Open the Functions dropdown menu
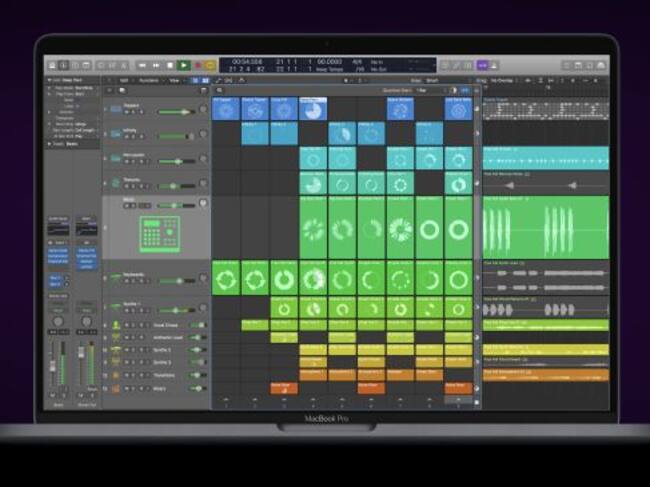Image resolution: width=650 pixels, height=487 pixels. (x=148, y=79)
